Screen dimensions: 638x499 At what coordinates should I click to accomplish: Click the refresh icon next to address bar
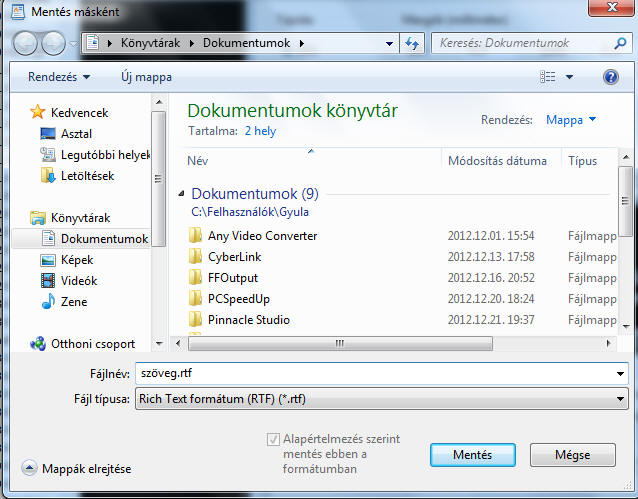(412, 43)
